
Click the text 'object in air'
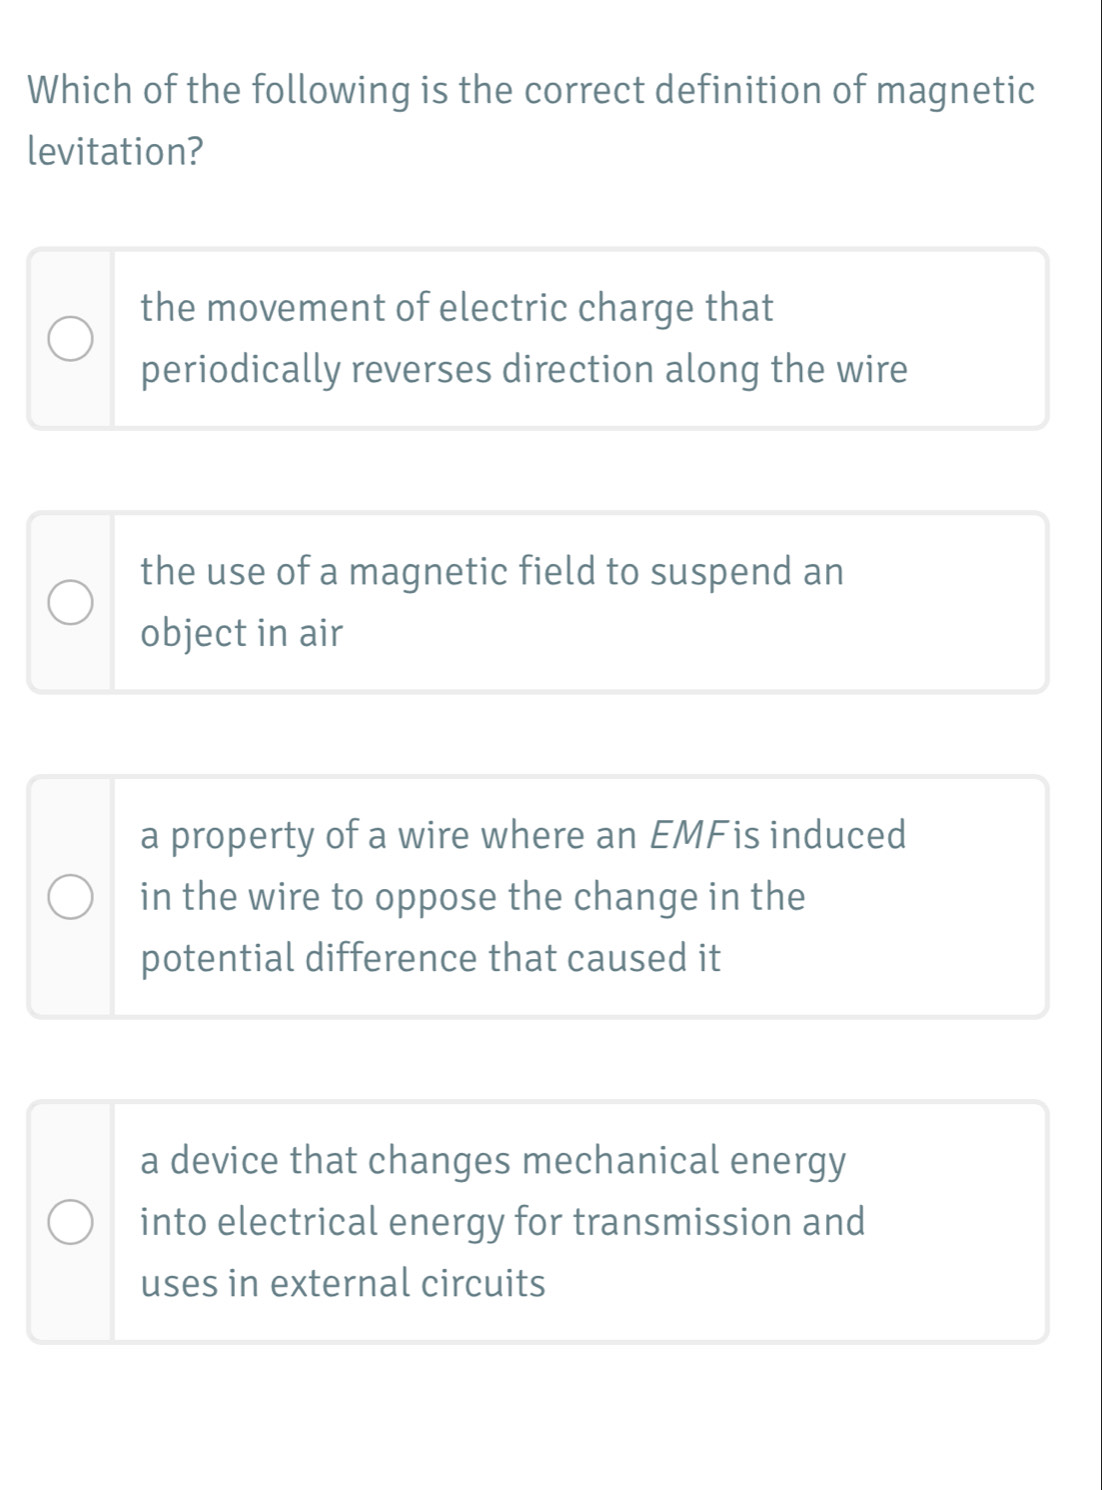click(241, 633)
